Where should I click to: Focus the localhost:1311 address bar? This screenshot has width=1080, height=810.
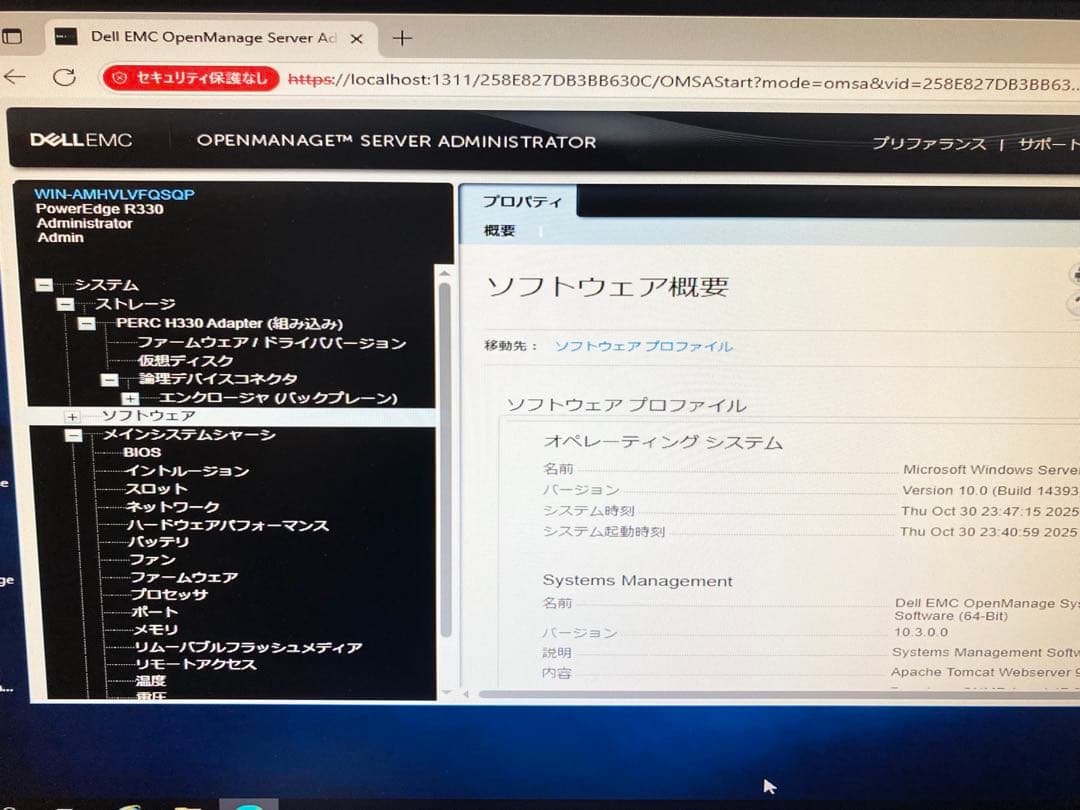(682, 83)
